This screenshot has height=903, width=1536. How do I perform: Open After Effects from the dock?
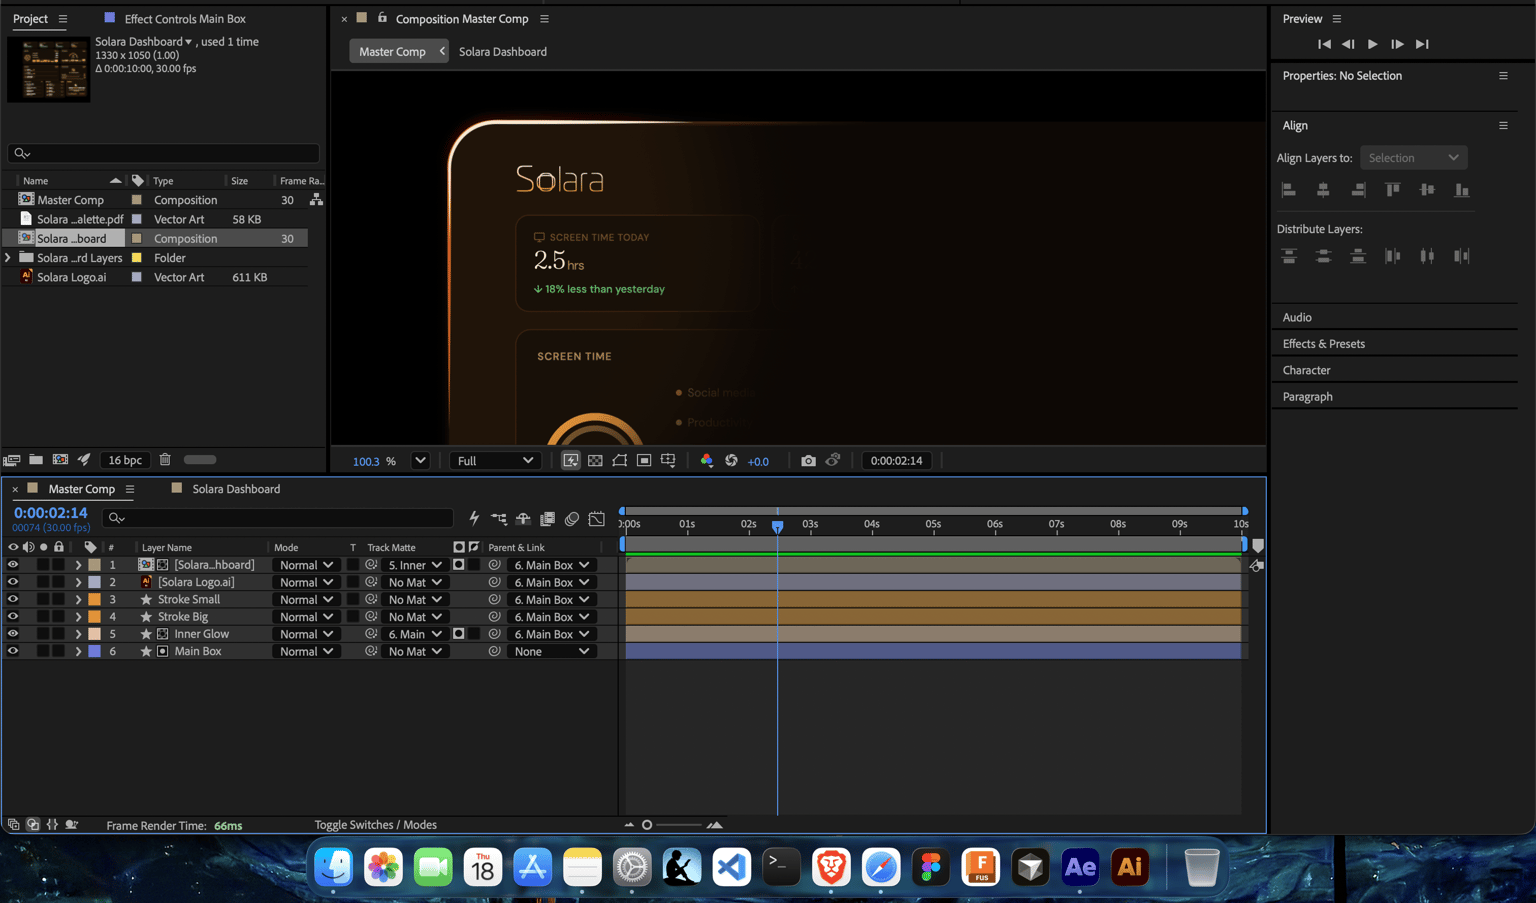click(1080, 867)
